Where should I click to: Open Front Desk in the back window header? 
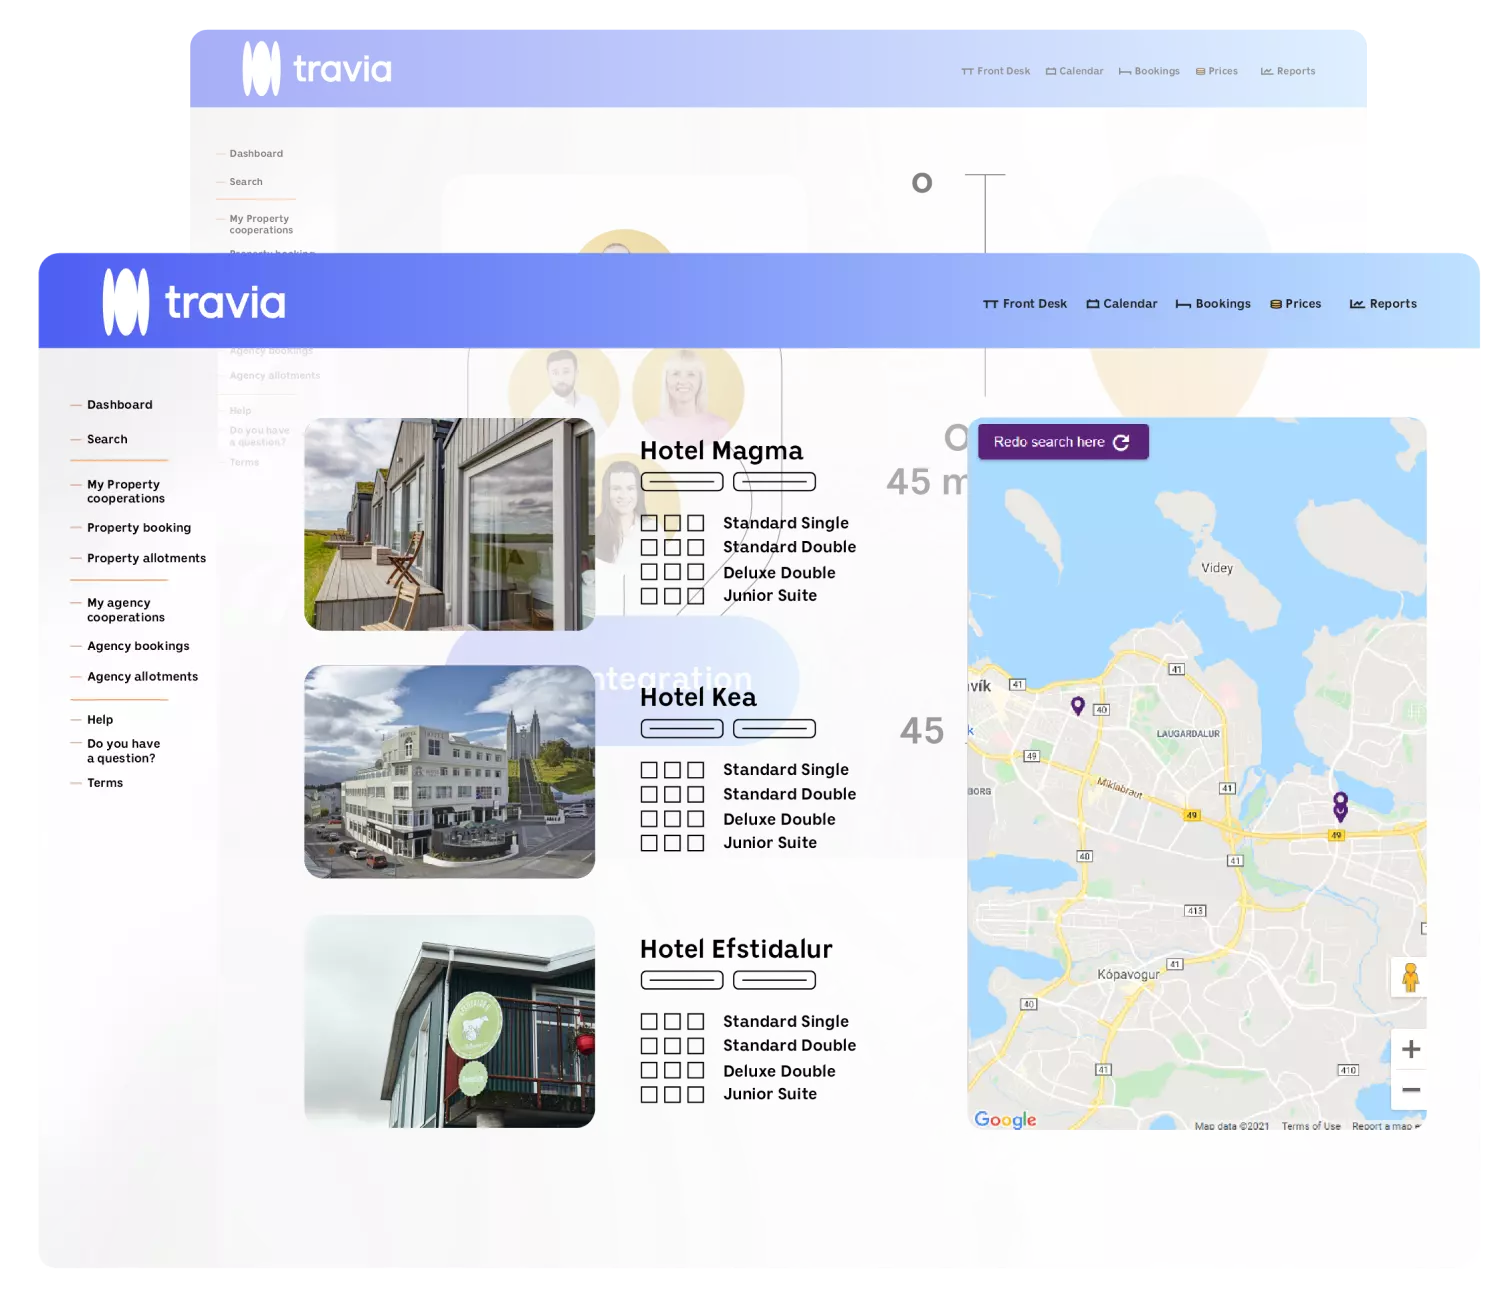tap(996, 72)
